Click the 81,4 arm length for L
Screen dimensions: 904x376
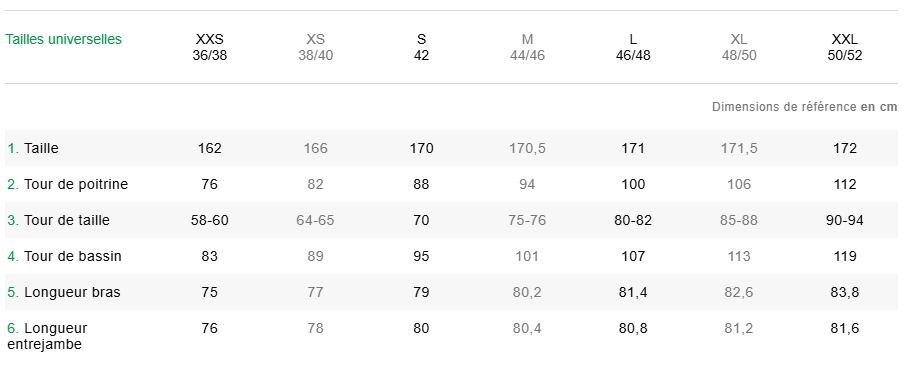(x=633, y=292)
